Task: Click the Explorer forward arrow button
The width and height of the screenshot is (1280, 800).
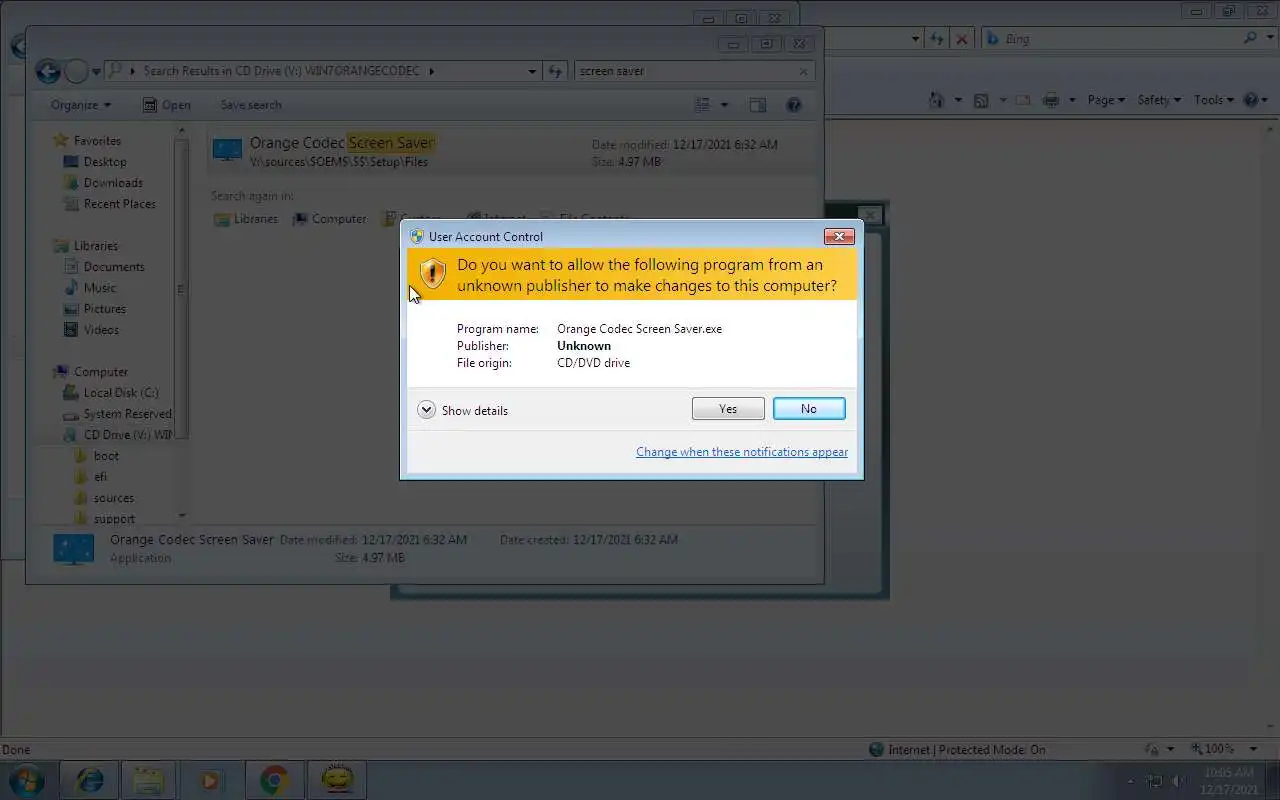Action: tap(76, 71)
